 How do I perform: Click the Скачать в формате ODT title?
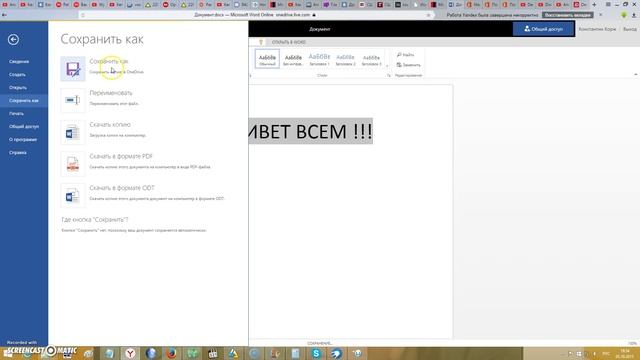pyautogui.click(x=122, y=188)
